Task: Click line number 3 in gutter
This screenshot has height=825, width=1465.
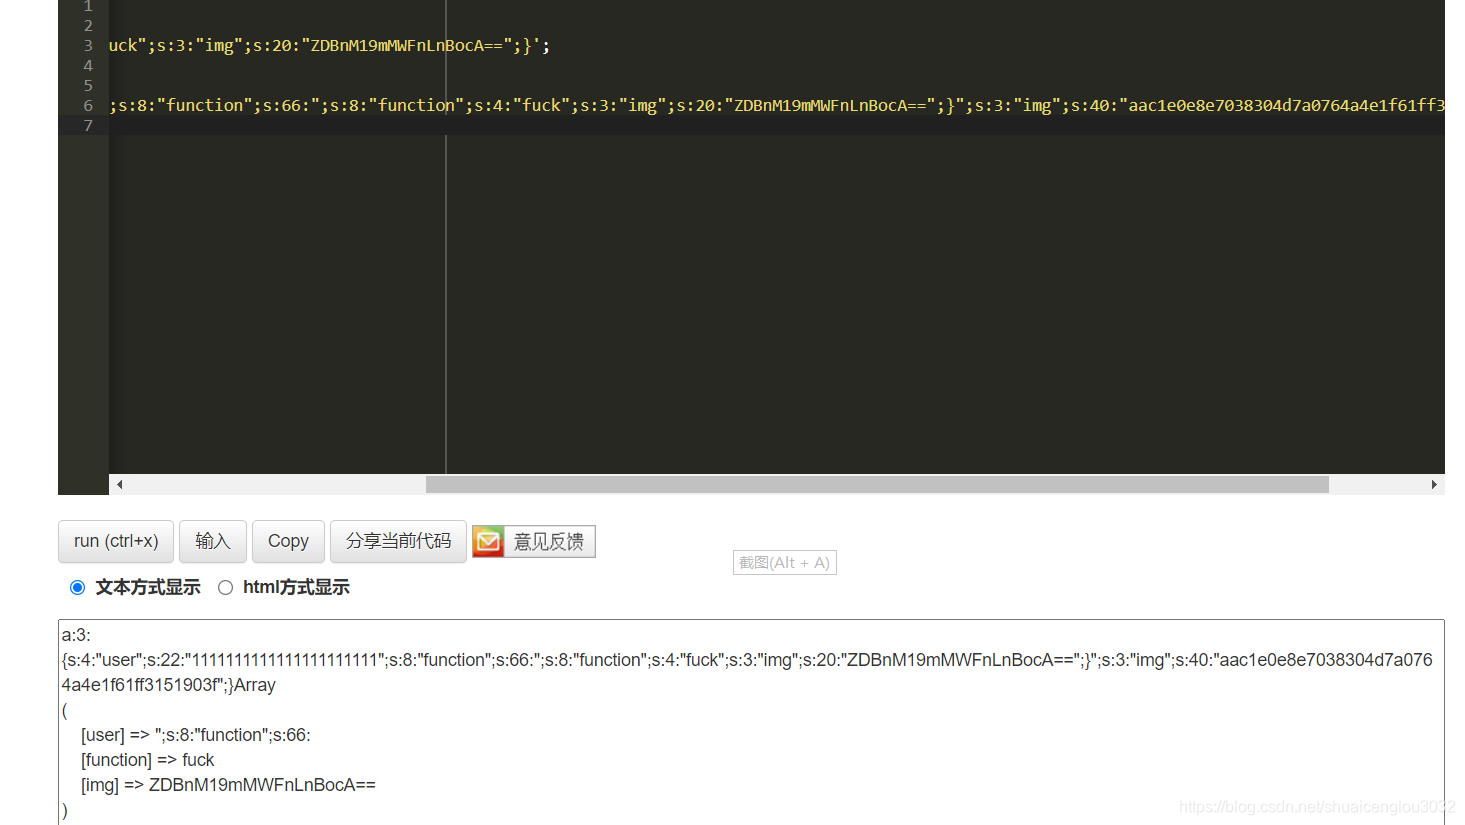Action: [88, 45]
